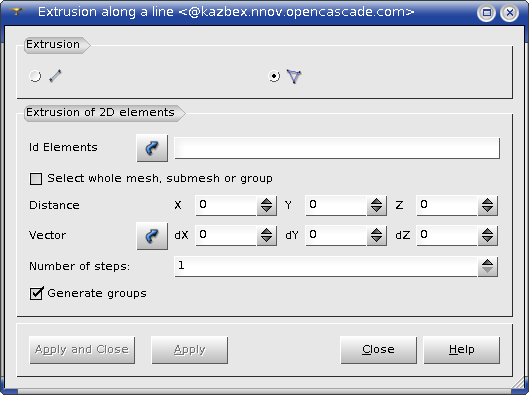Increase Number of steps with up arrow
Viewport: 529px width, 395px height.
click(x=487, y=262)
